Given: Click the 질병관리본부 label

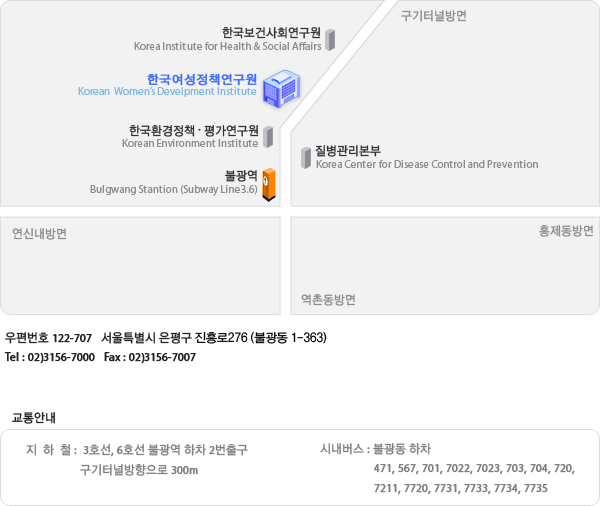Looking at the screenshot, I should (348, 150).
